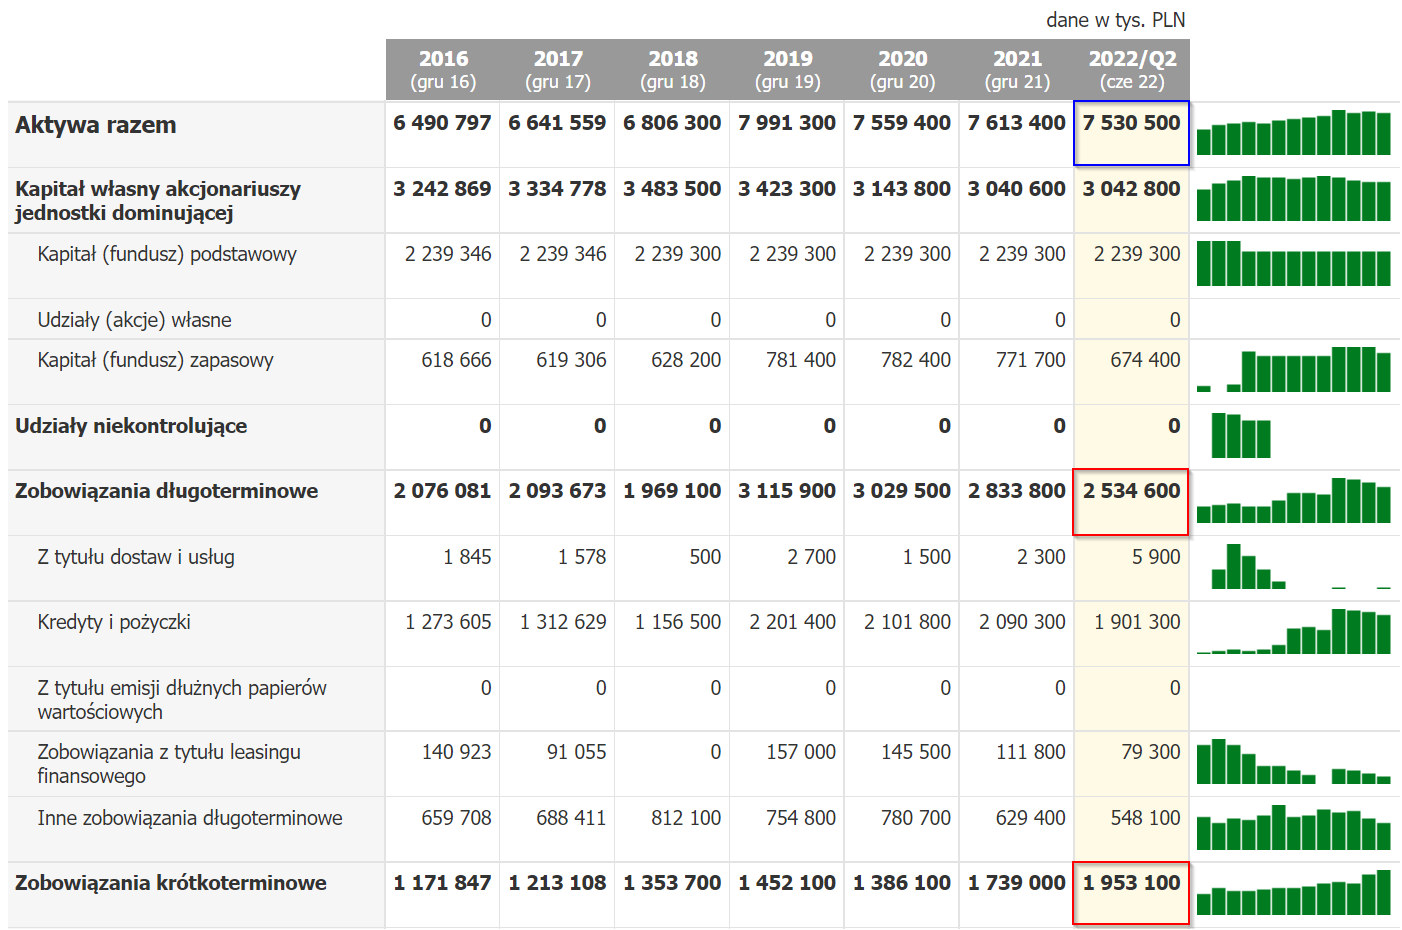Select the equity value 3 042 800
This screenshot has width=1402, height=930.
pos(1131,189)
